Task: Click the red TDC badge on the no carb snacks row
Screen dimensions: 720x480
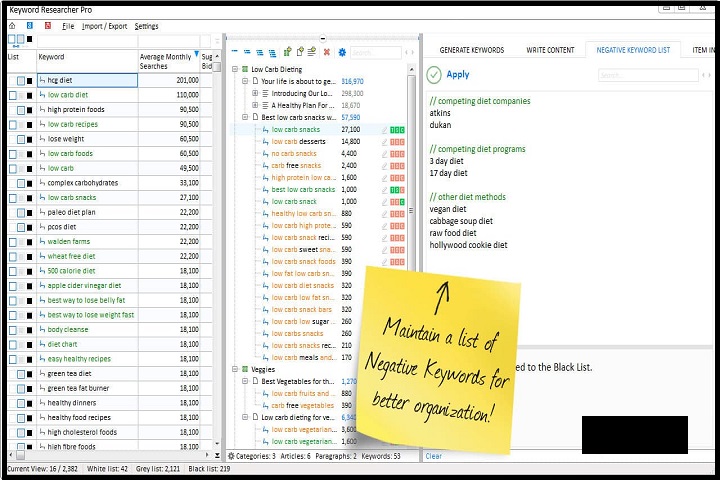Action: click(x=398, y=154)
